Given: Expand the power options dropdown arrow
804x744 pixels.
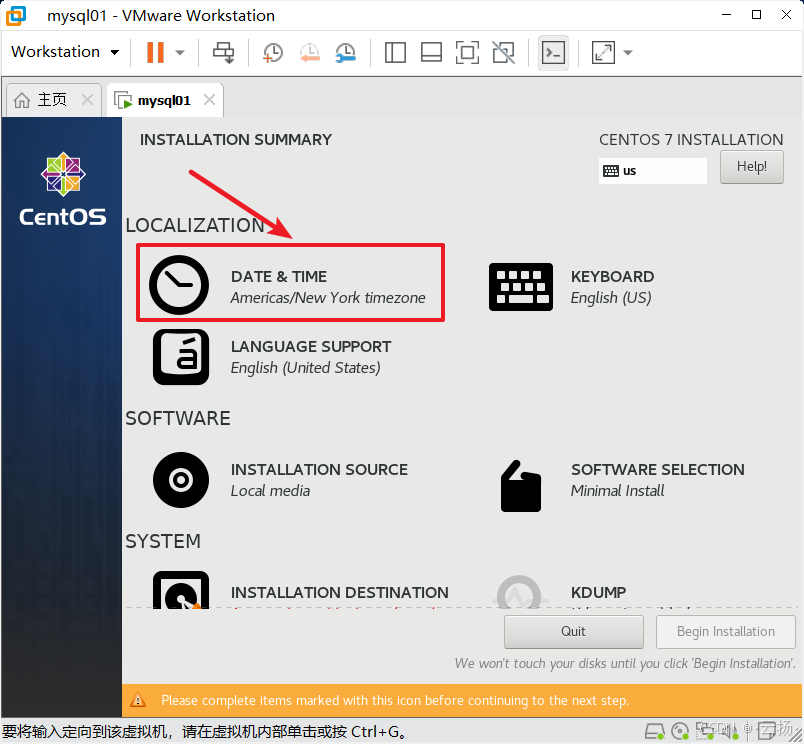Looking at the screenshot, I should 179,52.
